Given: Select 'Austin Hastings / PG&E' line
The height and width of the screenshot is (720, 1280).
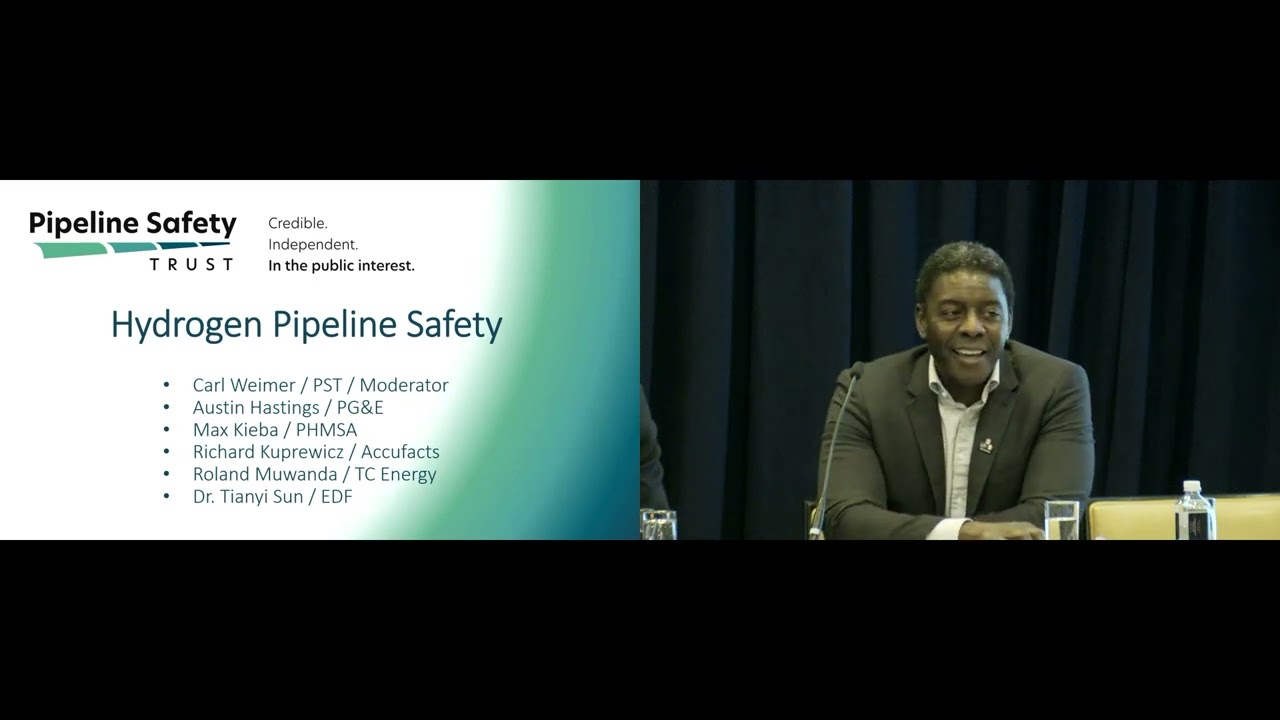Looking at the screenshot, I should [288, 407].
